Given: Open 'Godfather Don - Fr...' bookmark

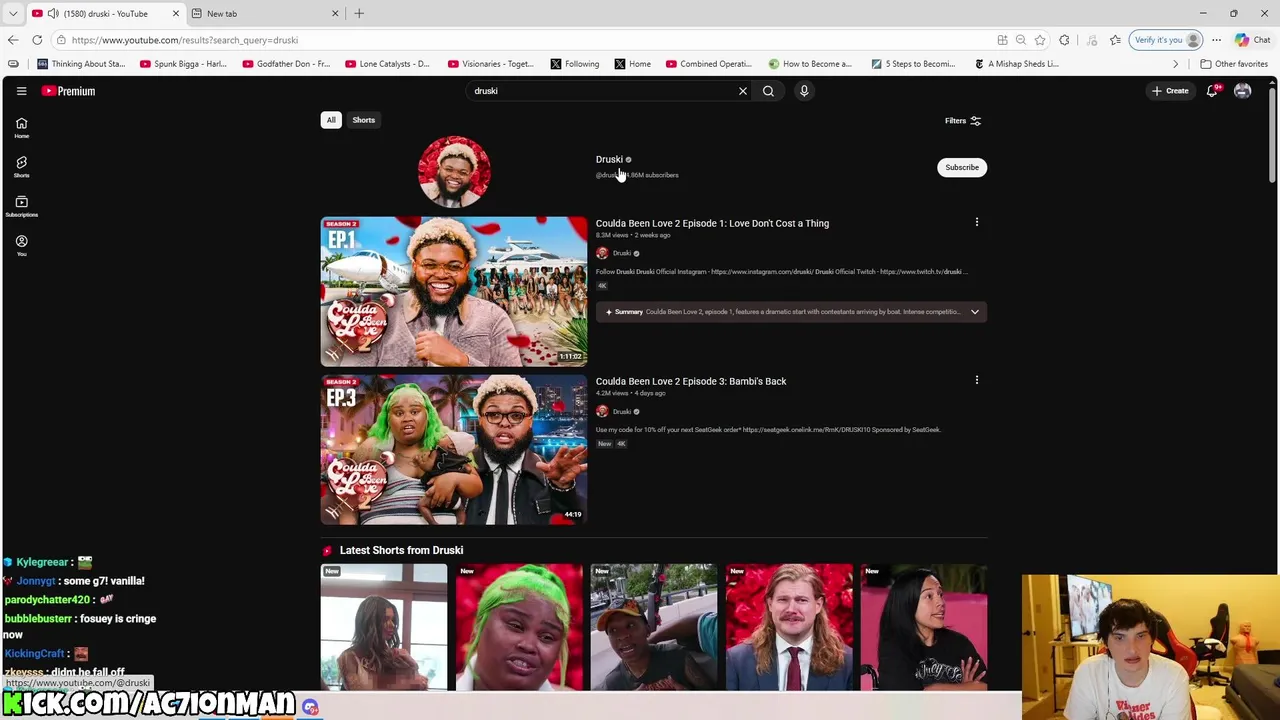Looking at the screenshot, I should click(x=286, y=64).
